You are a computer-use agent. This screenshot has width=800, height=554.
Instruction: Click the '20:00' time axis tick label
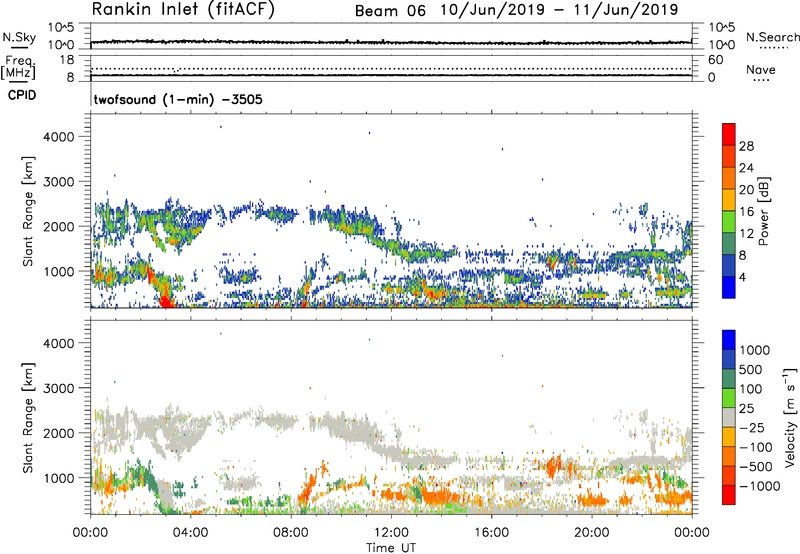point(592,533)
